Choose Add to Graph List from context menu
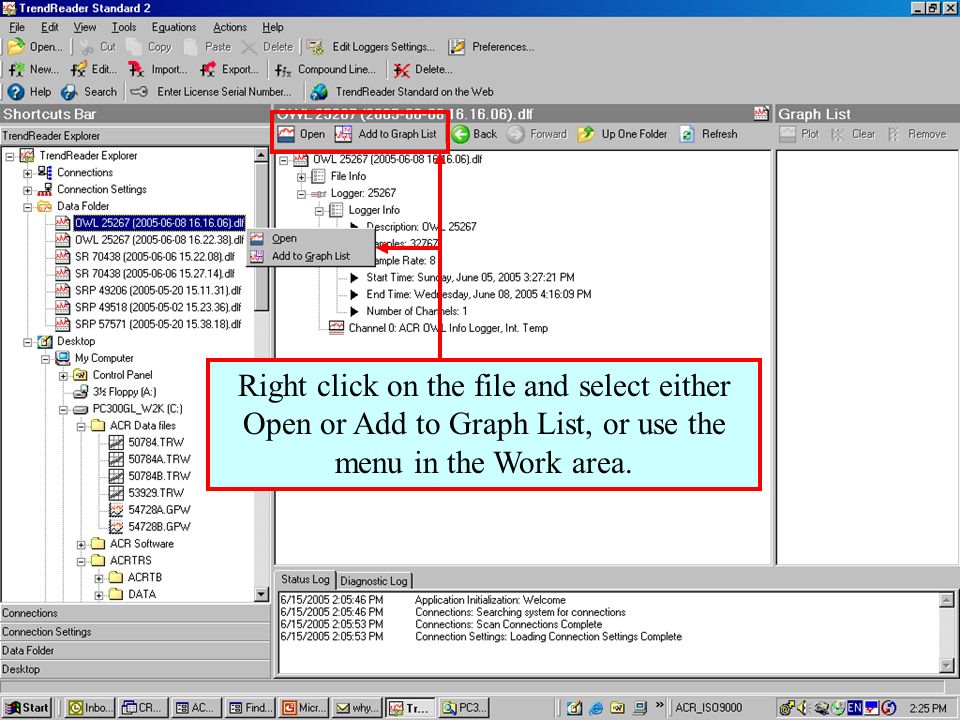 [x=310, y=256]
